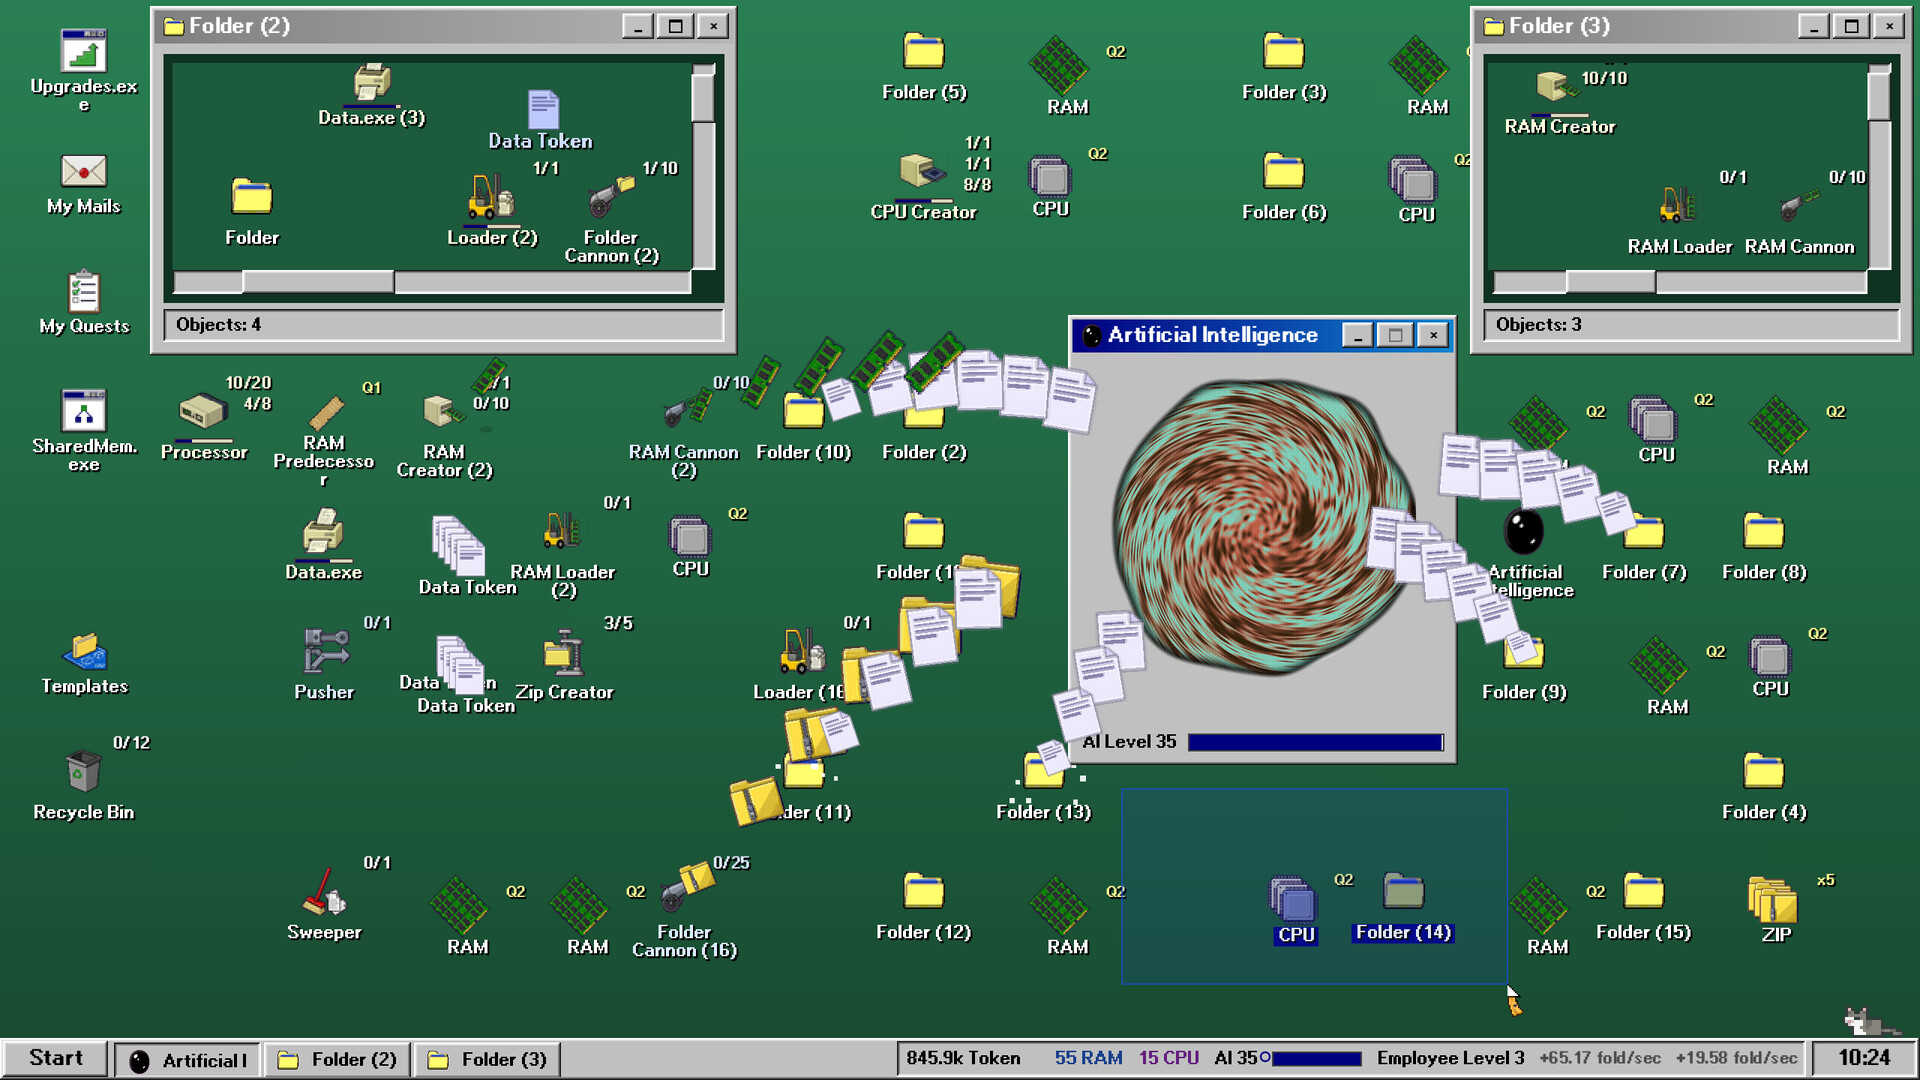Select the Recycle Bin icon

(x=84, y=771)
